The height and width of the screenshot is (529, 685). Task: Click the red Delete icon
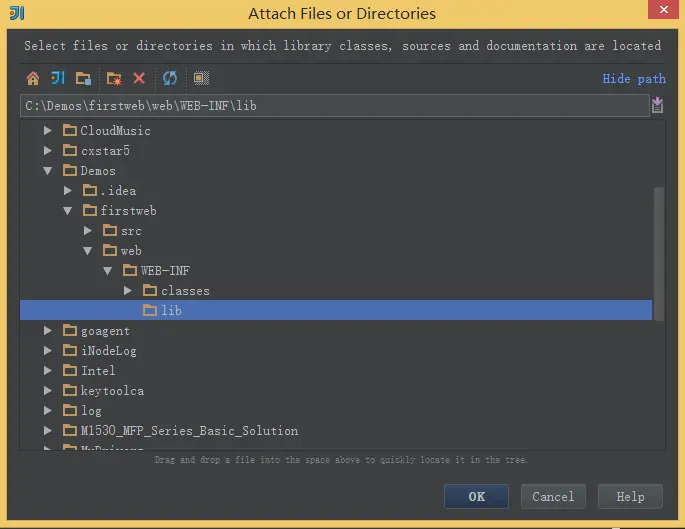pyautogui.click(x=139, y=78)
